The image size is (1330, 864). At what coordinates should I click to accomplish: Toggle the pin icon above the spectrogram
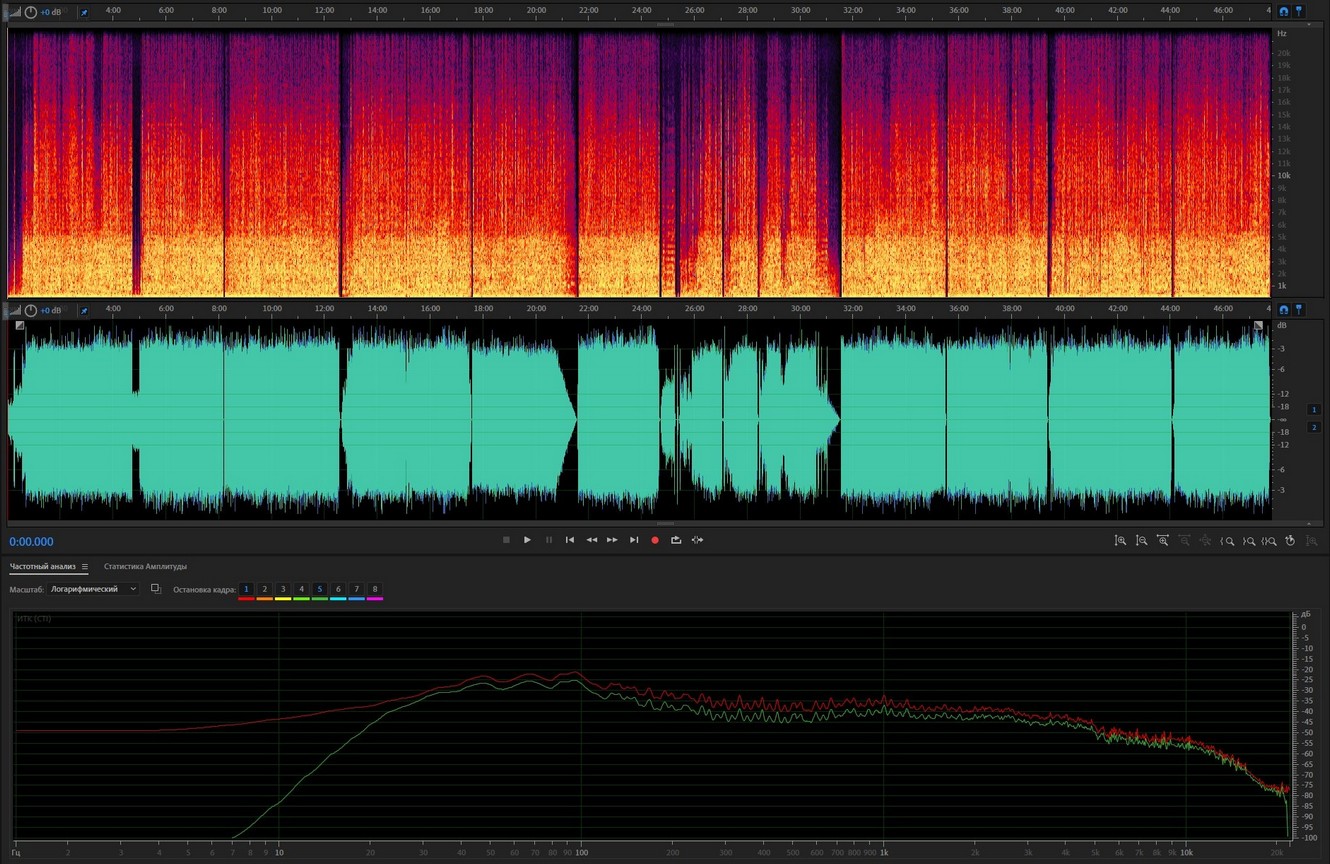click(x=84, y=12)
